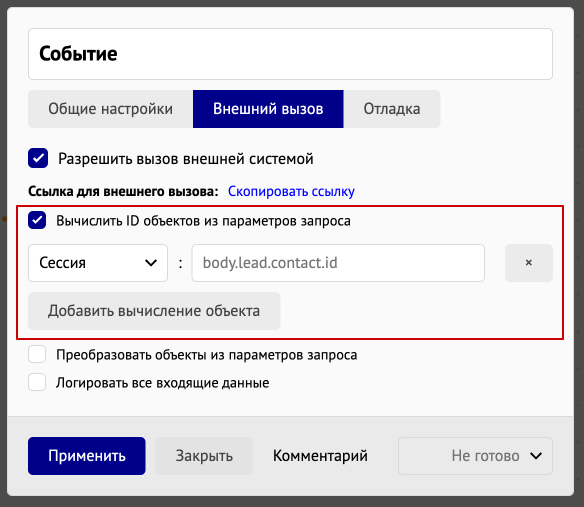Enable Логировать все входящие данные checkbox
Image resolution: width=584 pixels, height=507 pixels.
pyautogui.click(x=37, y=382)
